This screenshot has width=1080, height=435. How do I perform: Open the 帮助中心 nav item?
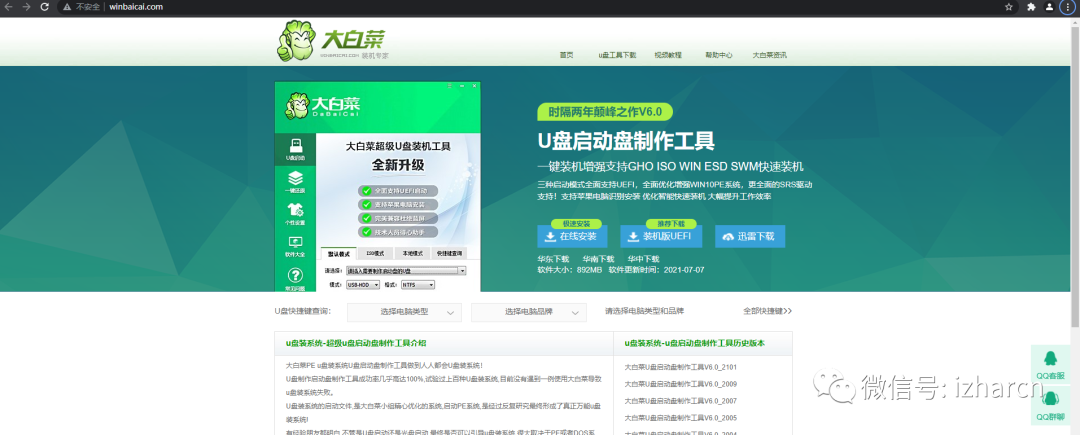[718, 54]
